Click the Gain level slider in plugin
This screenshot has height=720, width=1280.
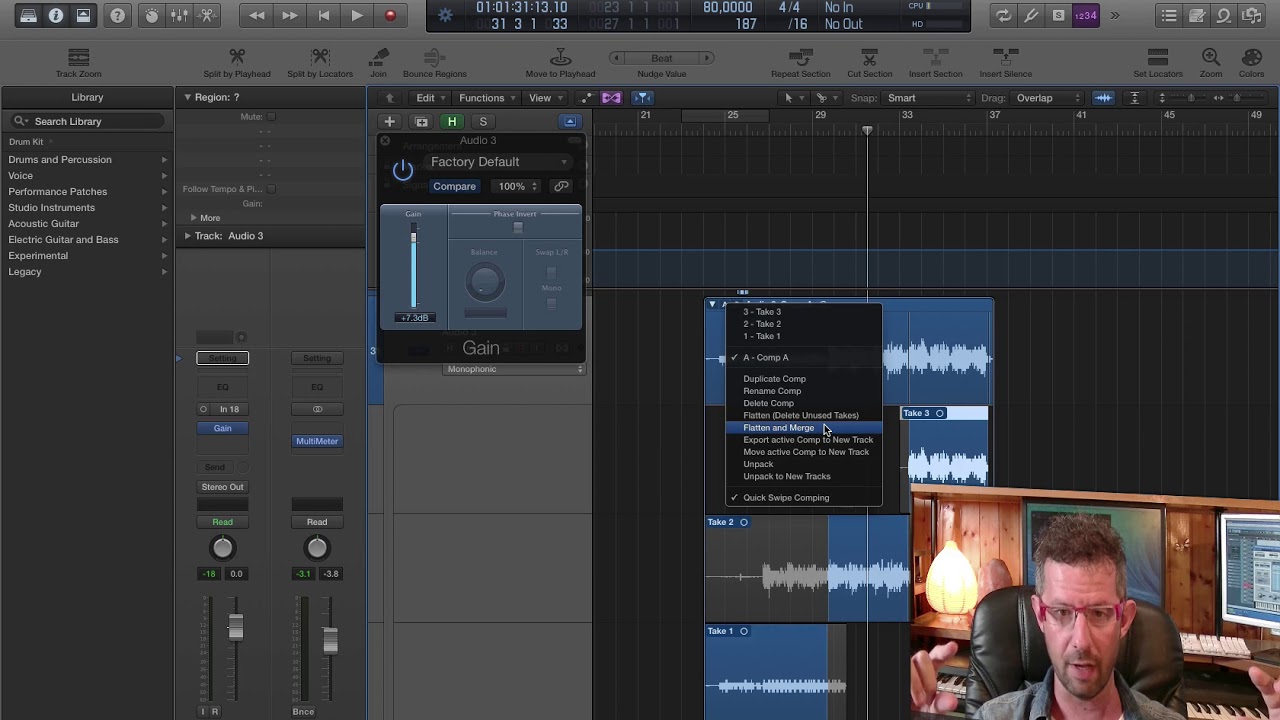pos(413,265)
